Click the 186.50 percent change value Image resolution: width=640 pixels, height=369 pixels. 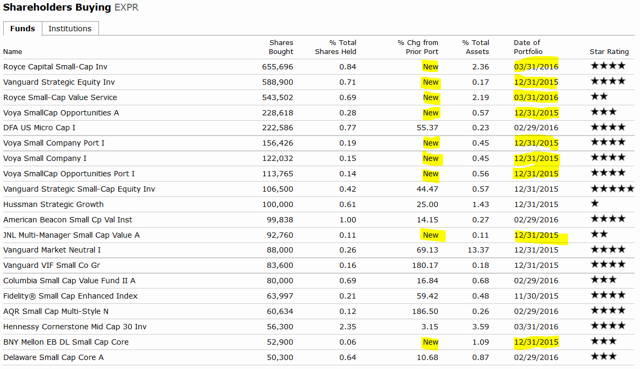coord(425,311)
